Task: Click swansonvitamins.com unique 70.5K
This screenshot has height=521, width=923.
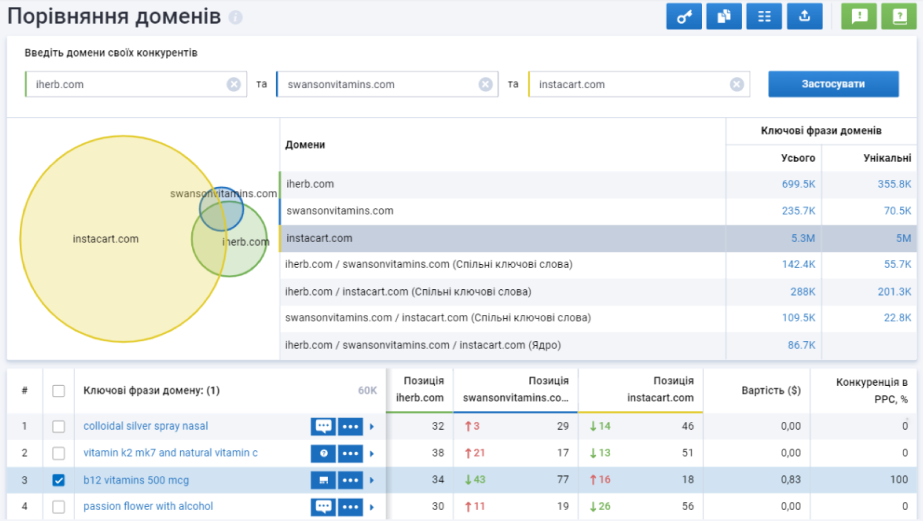Action: click(897, 211)
